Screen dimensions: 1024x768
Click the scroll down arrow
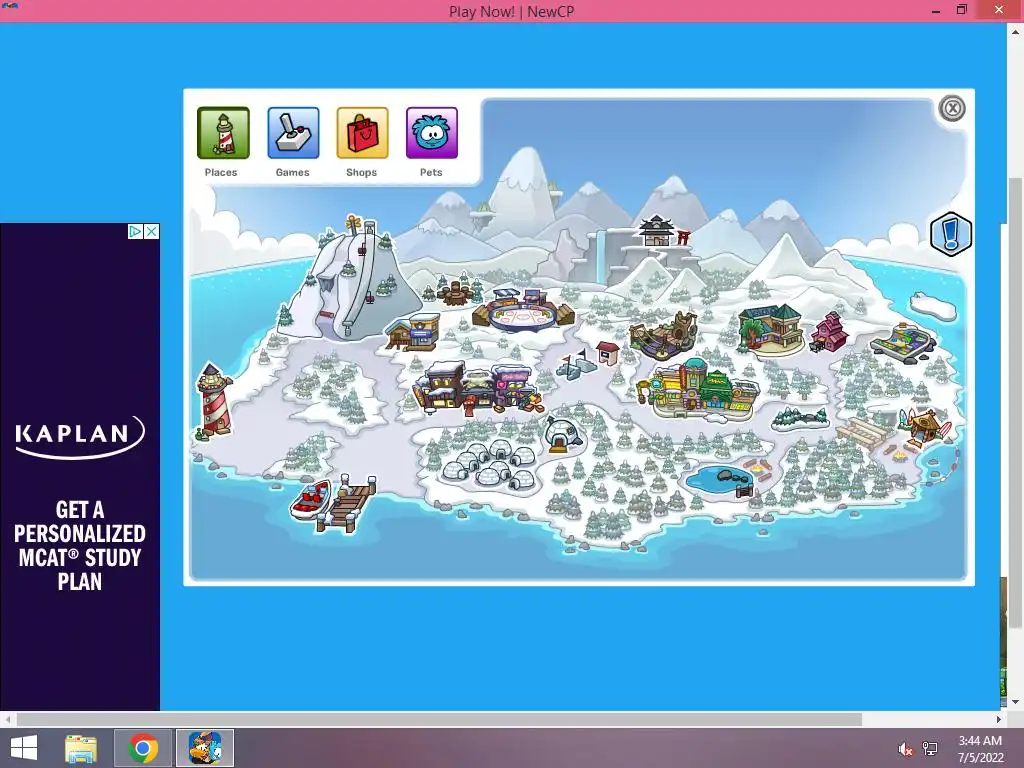coord(1016,702)
